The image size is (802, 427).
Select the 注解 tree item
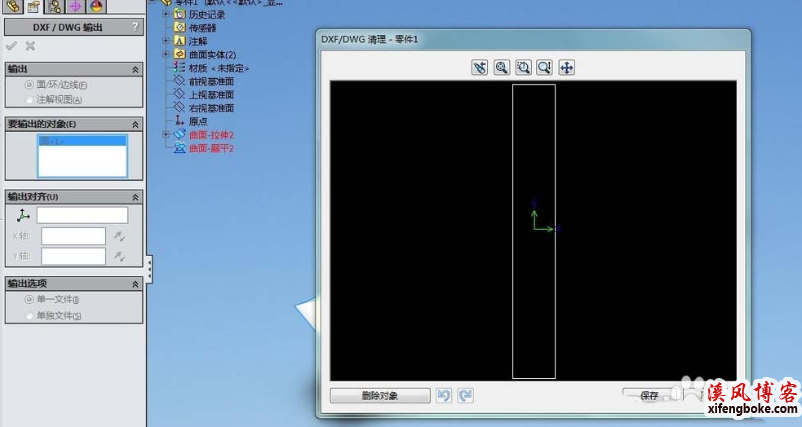(x=198, y=41)
